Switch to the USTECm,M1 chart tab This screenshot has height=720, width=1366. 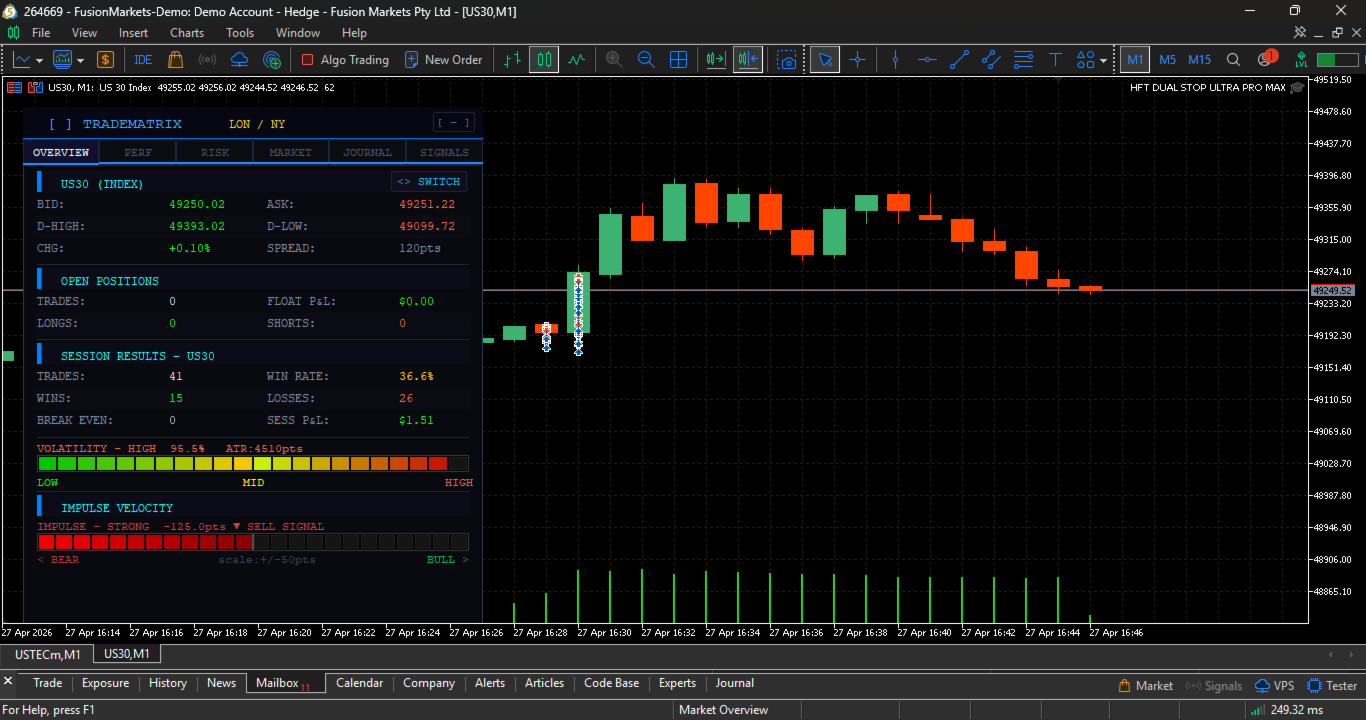pos(48,654)
